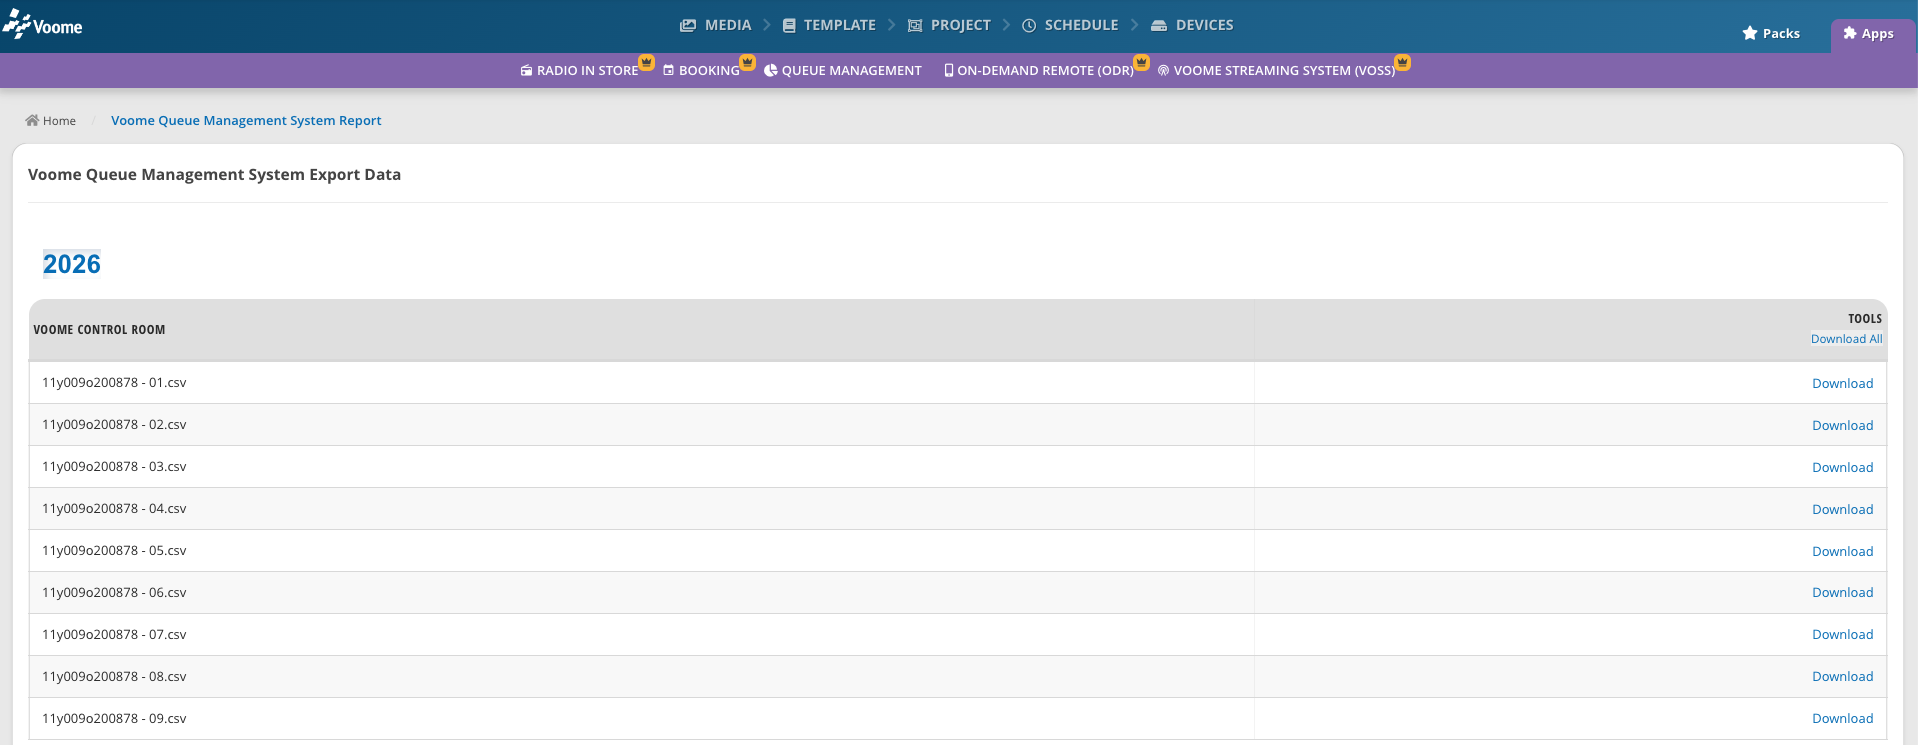
Task: Switch to the Packs tab
Action: 1771,34
